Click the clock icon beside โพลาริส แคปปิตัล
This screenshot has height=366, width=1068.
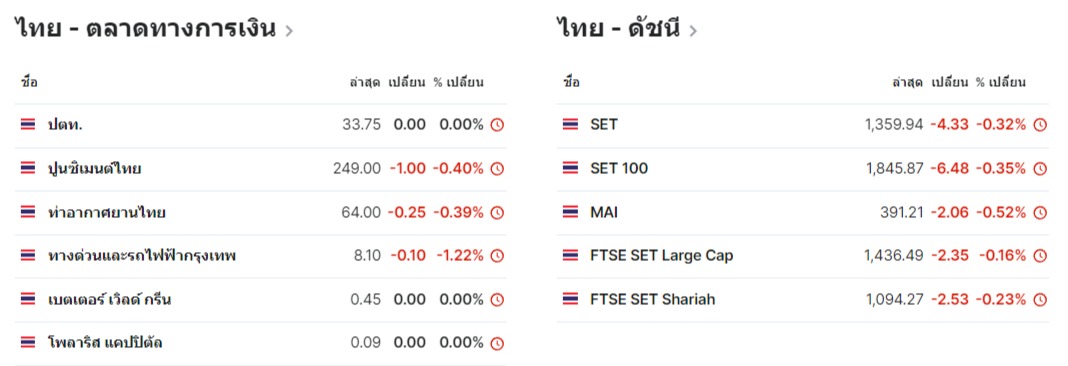(497, 344)
